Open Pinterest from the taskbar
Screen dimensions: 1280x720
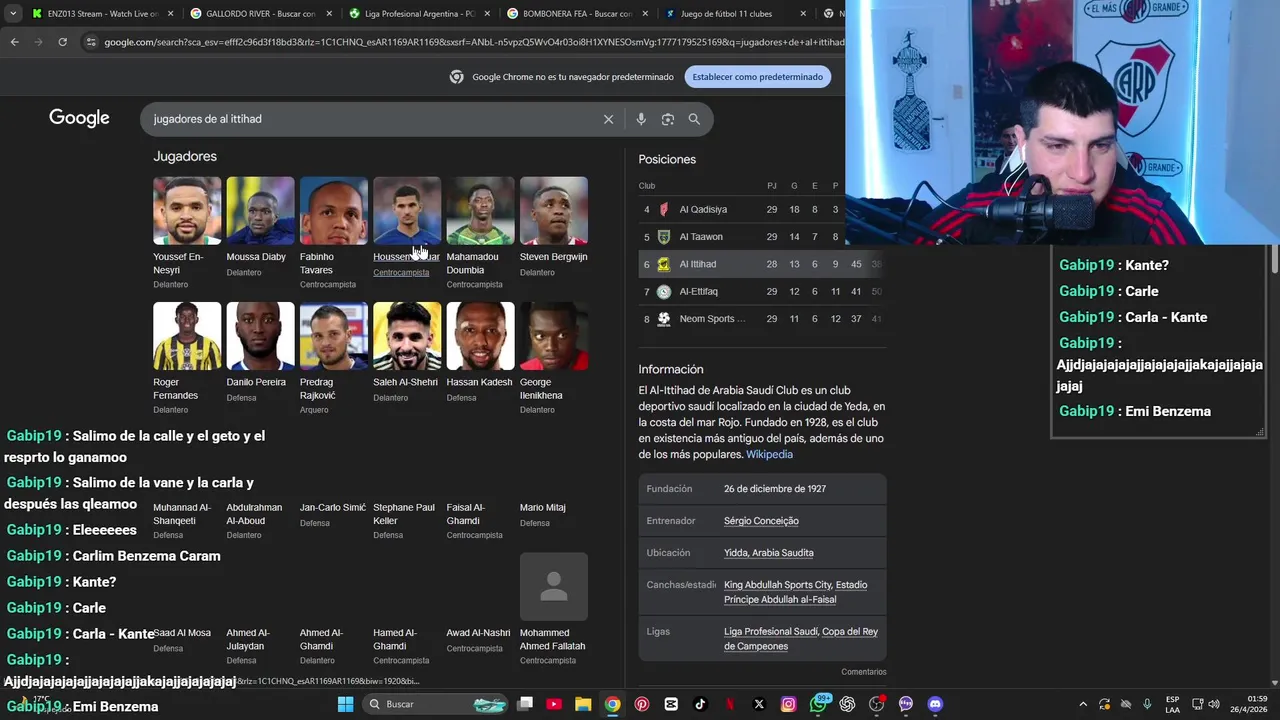pyautogui.click(x=642, y=704)
